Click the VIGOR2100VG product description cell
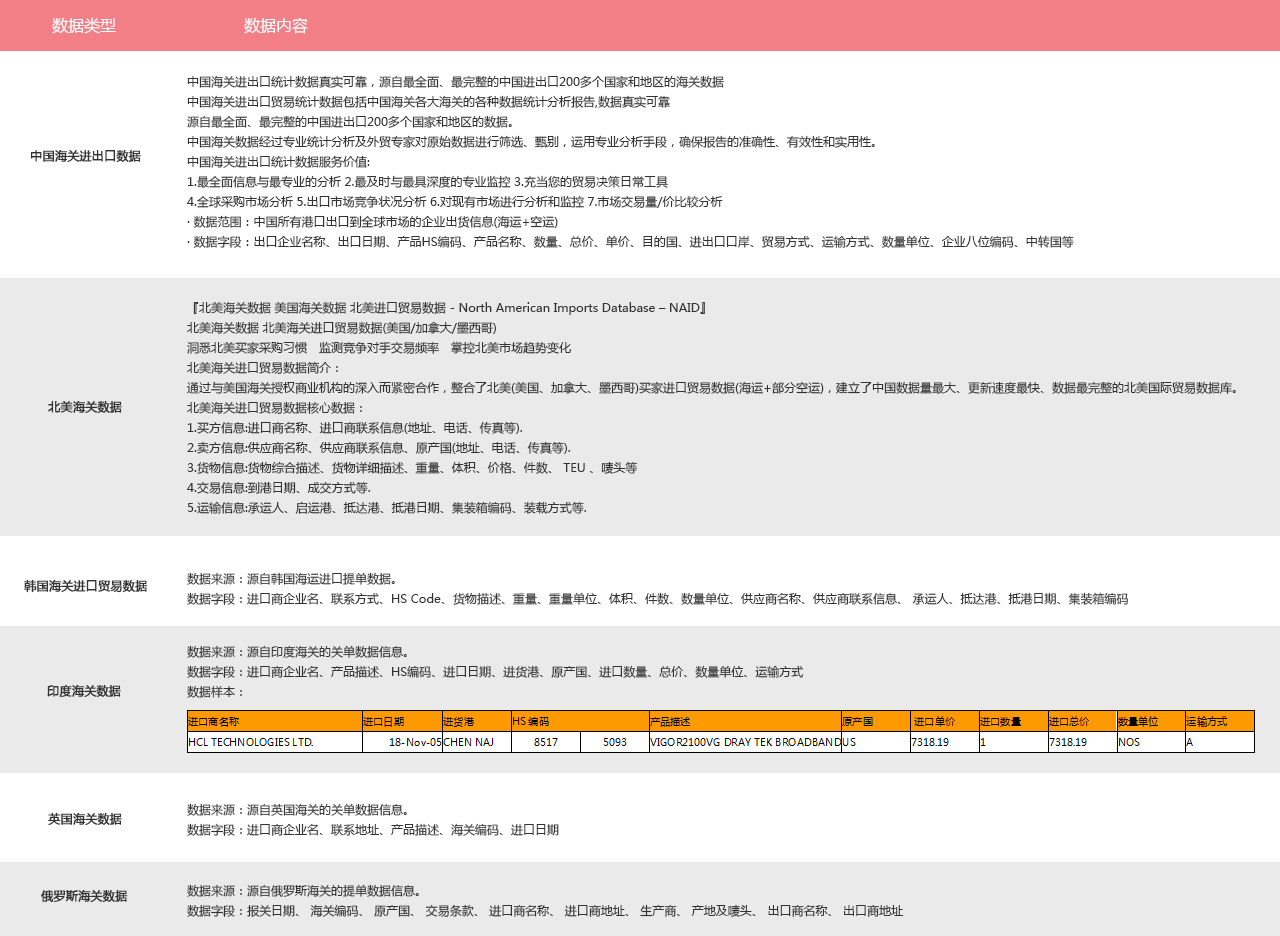 745,742
